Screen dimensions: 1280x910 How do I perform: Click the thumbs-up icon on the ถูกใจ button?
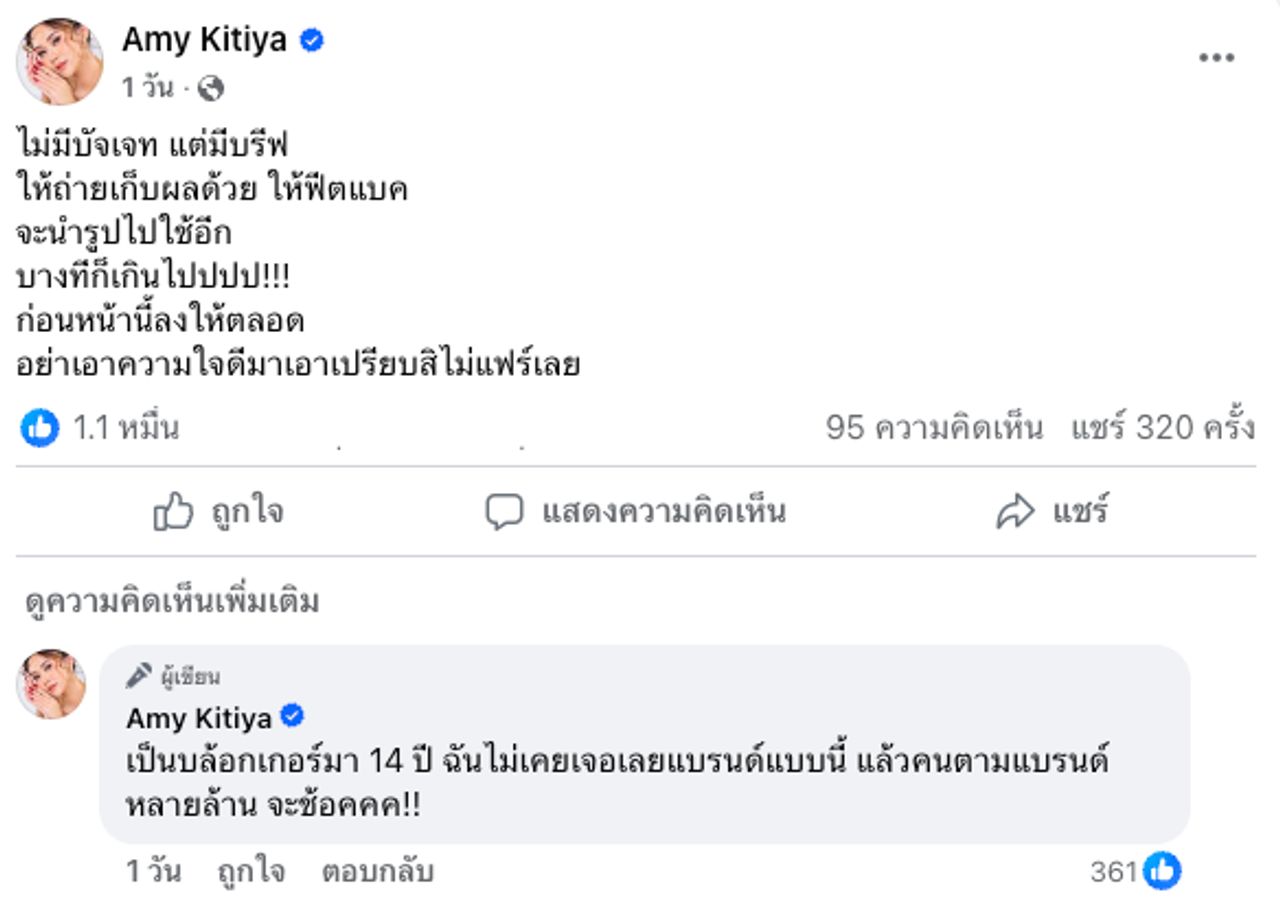[173, 512]
